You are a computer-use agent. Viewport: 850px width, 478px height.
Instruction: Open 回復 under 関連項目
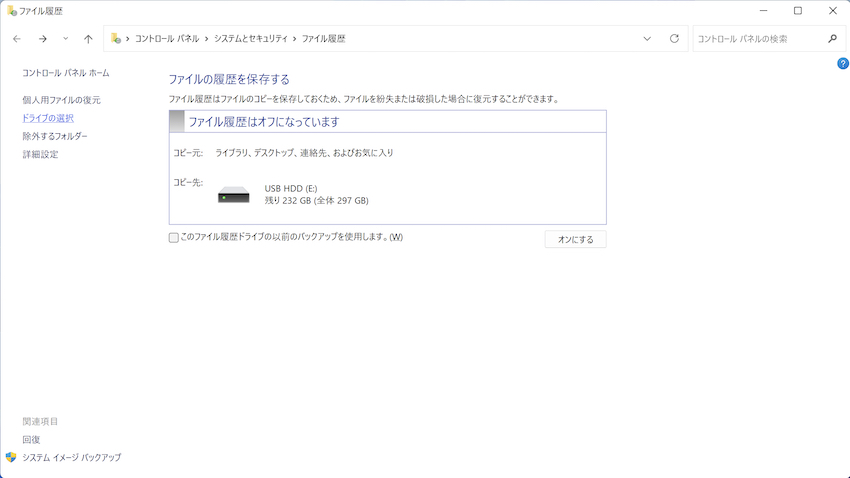pos(31,440)
